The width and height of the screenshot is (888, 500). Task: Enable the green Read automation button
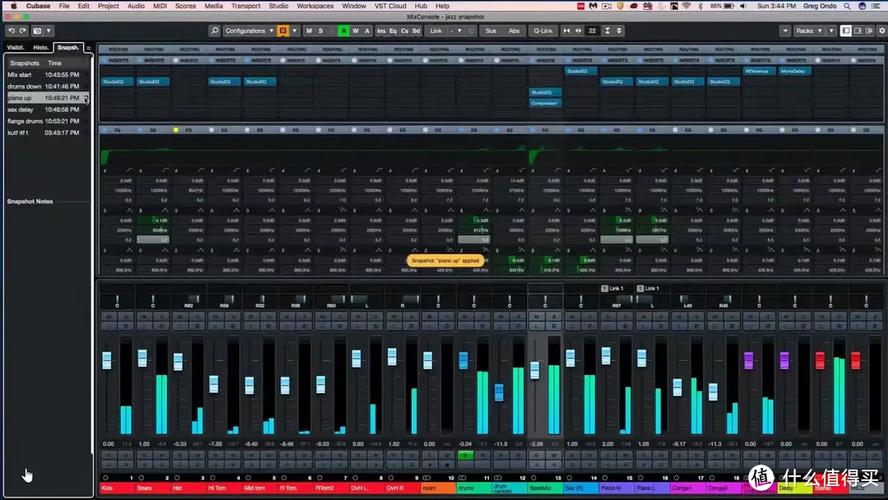point(343,31)
